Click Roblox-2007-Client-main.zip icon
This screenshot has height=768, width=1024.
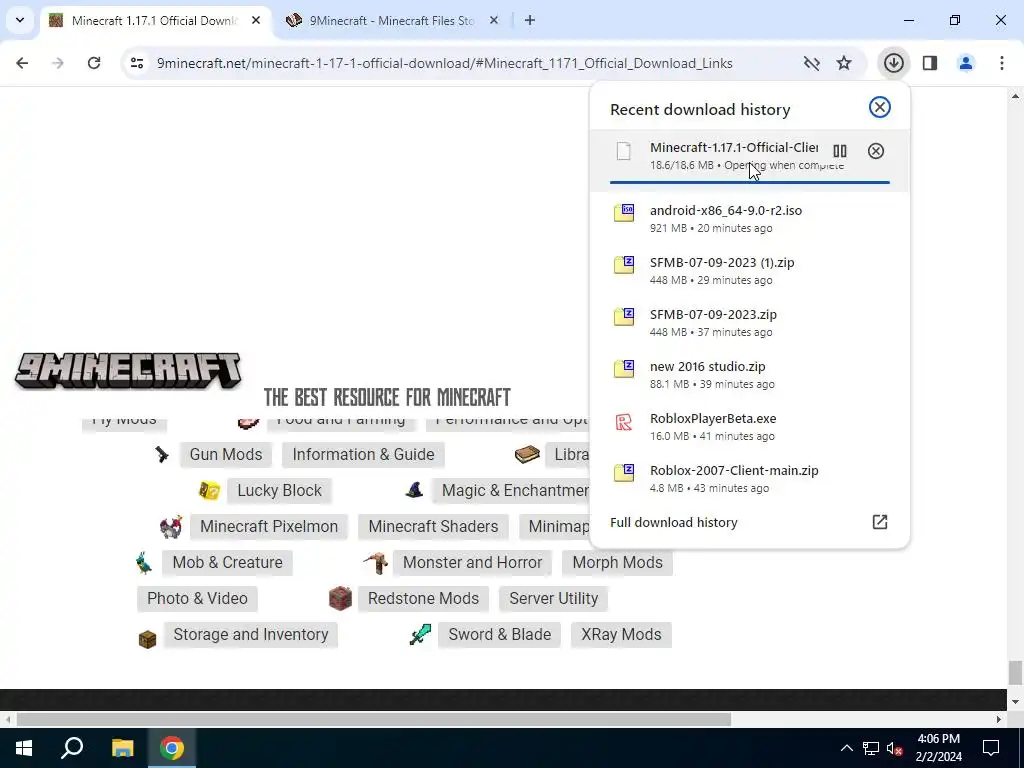624,472
